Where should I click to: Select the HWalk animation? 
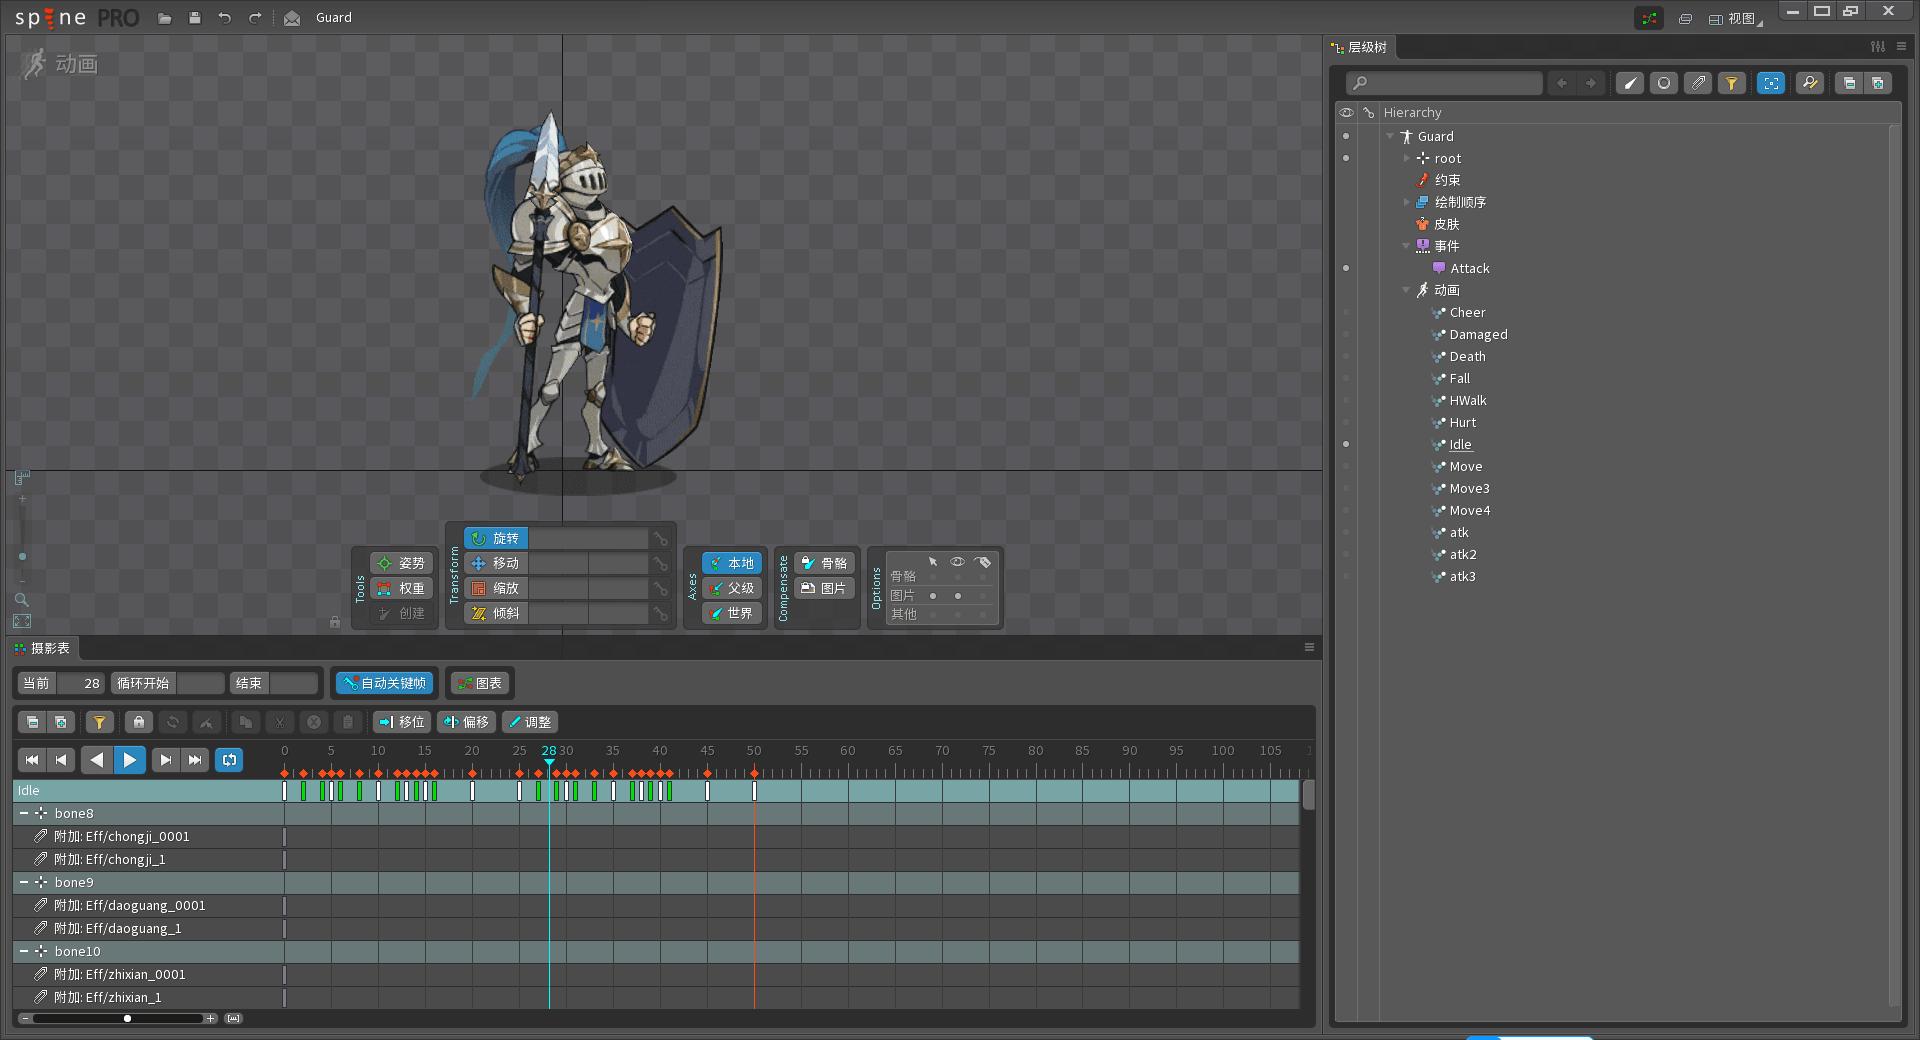pos(1468,401)
